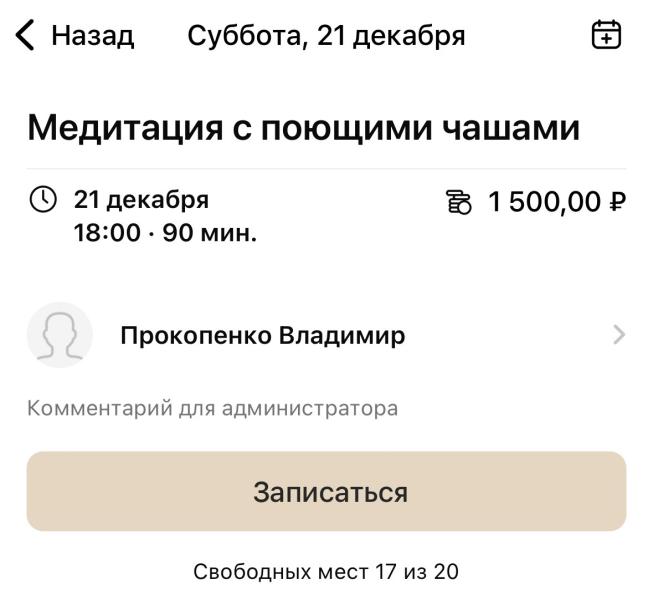Tap the Суббота, 21 декабря header title
The width and height of the screenshot is (653, 600).
click(326, 36)
